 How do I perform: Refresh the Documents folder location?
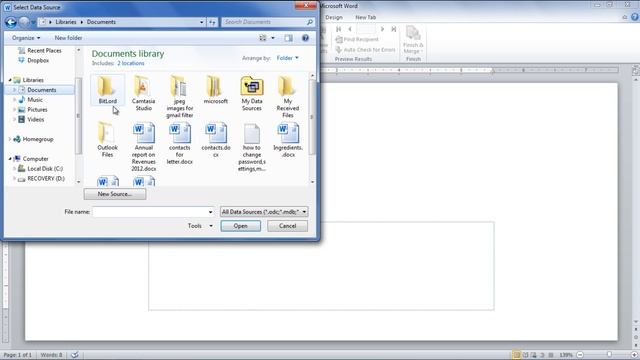(x=213, y=22)
